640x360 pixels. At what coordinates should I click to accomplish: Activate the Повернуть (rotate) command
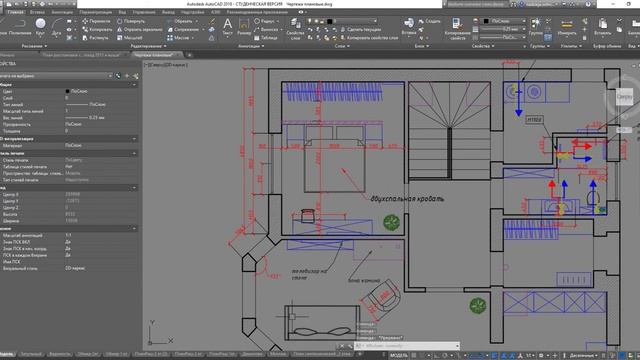tap(131, 21)
